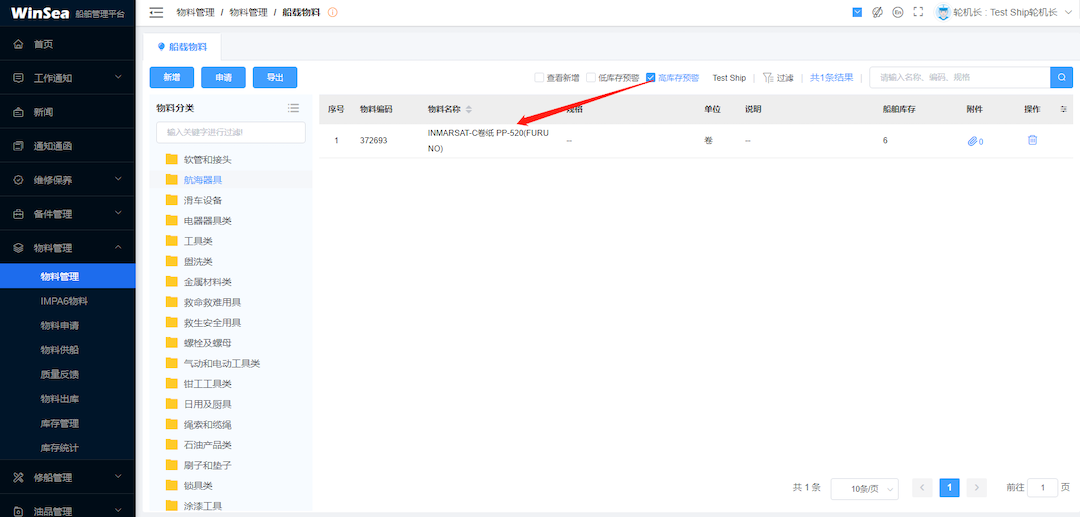Viewport: 1080px width, 517px height.
Task: Enable the 查看新增 checkbox
Action: pos(539,78)
